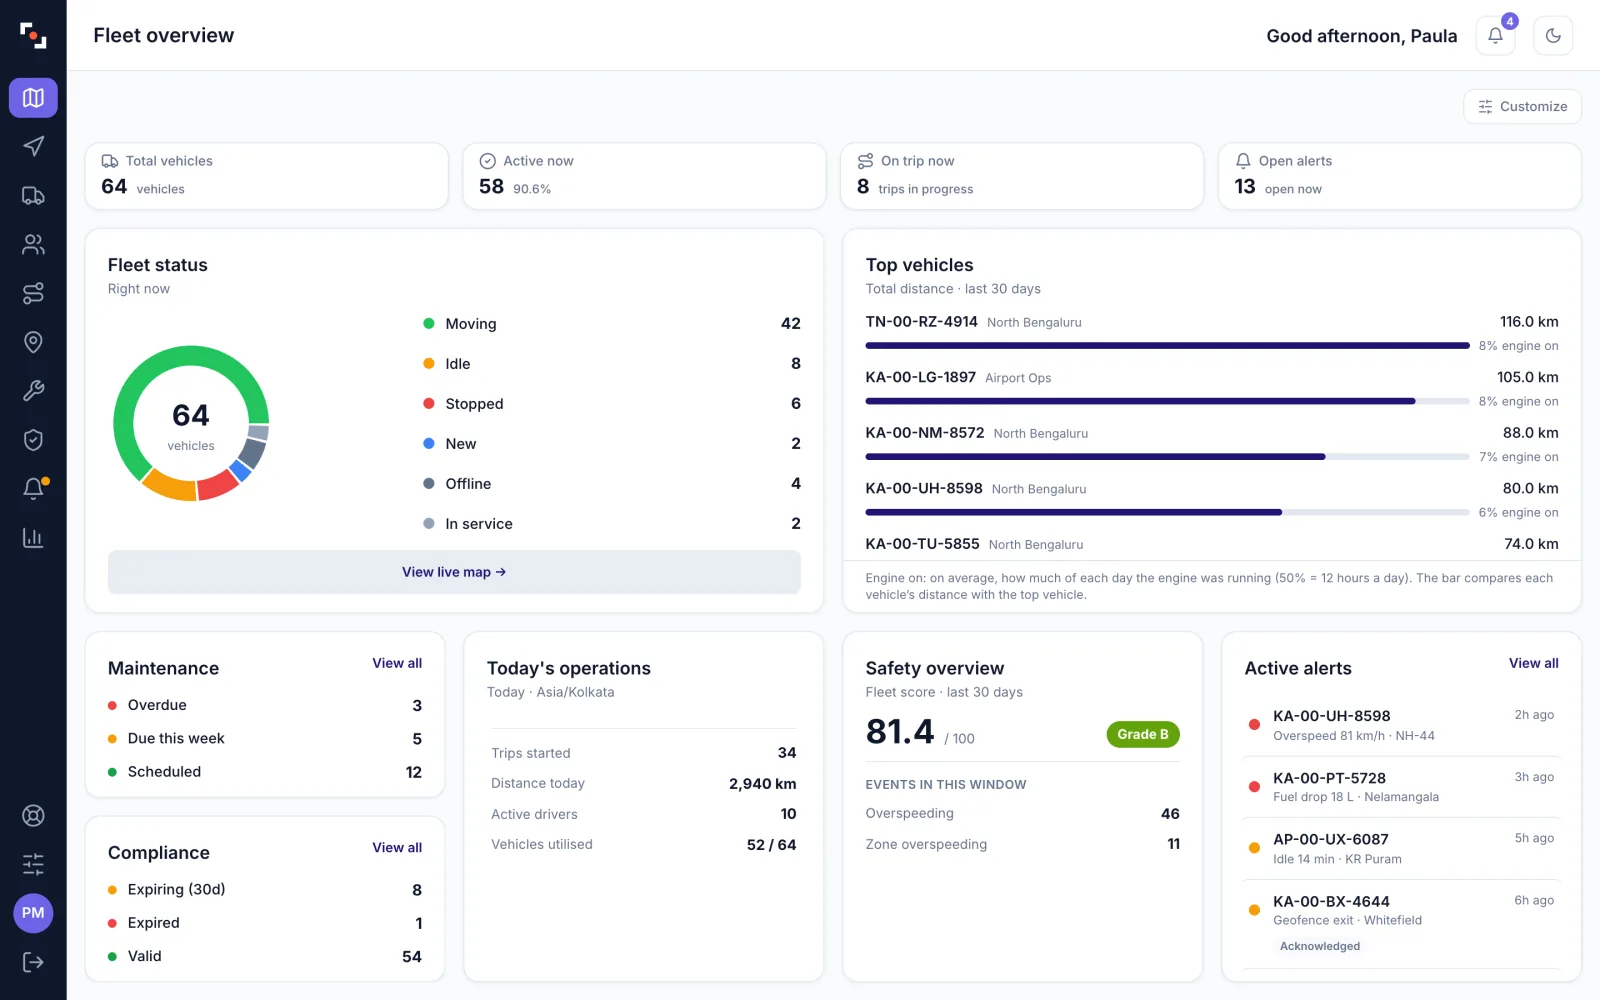1600x1000 pixels.
Task: Select the Offline status legend row
Action: point(612,484)
